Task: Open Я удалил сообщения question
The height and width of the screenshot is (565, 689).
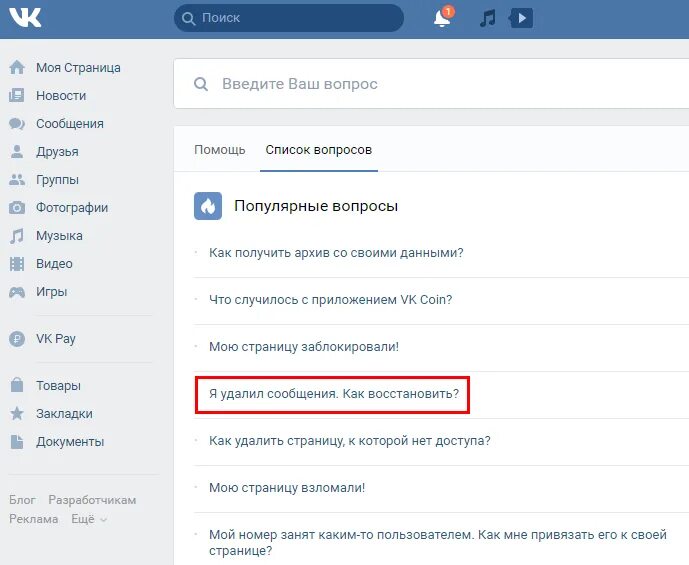Action: point(334,394)
